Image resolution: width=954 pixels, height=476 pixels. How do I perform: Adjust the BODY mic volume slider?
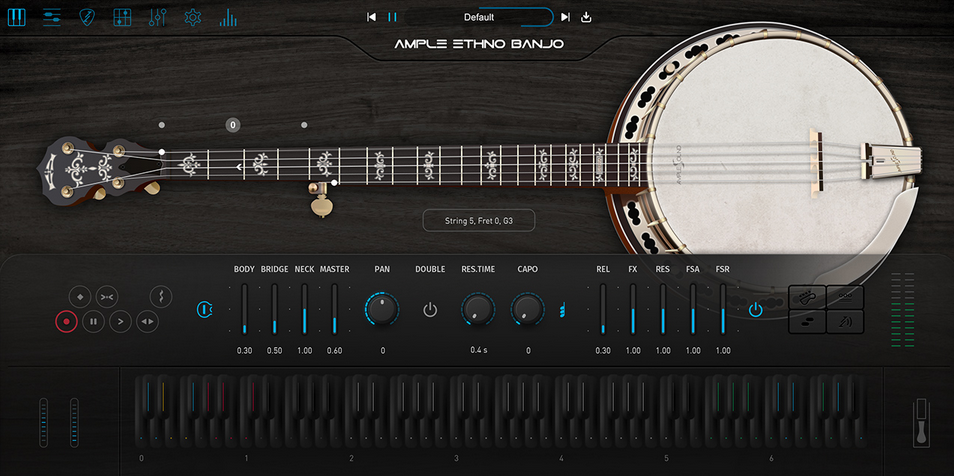(245, 309)
